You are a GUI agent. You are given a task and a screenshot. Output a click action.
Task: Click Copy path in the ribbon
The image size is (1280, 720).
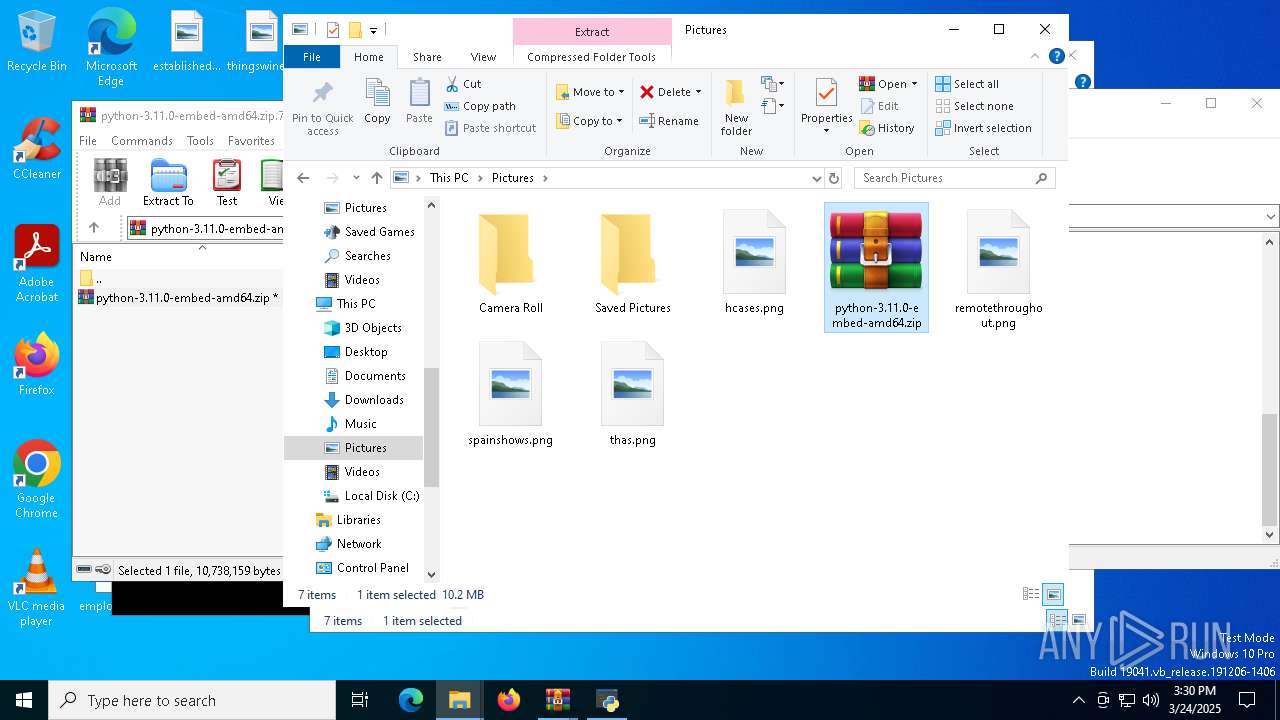click(480, 106)
